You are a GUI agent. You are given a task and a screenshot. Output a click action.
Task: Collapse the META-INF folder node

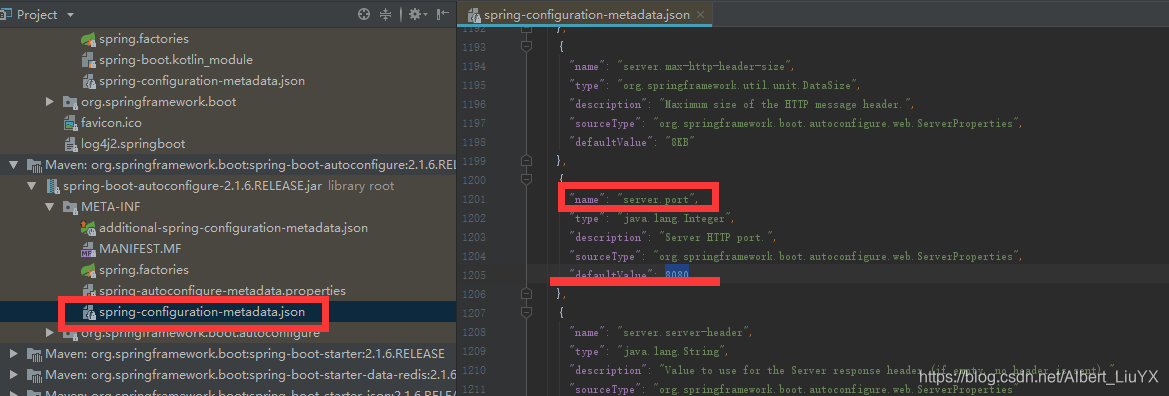pyautogui.click(x=50, y=207)
